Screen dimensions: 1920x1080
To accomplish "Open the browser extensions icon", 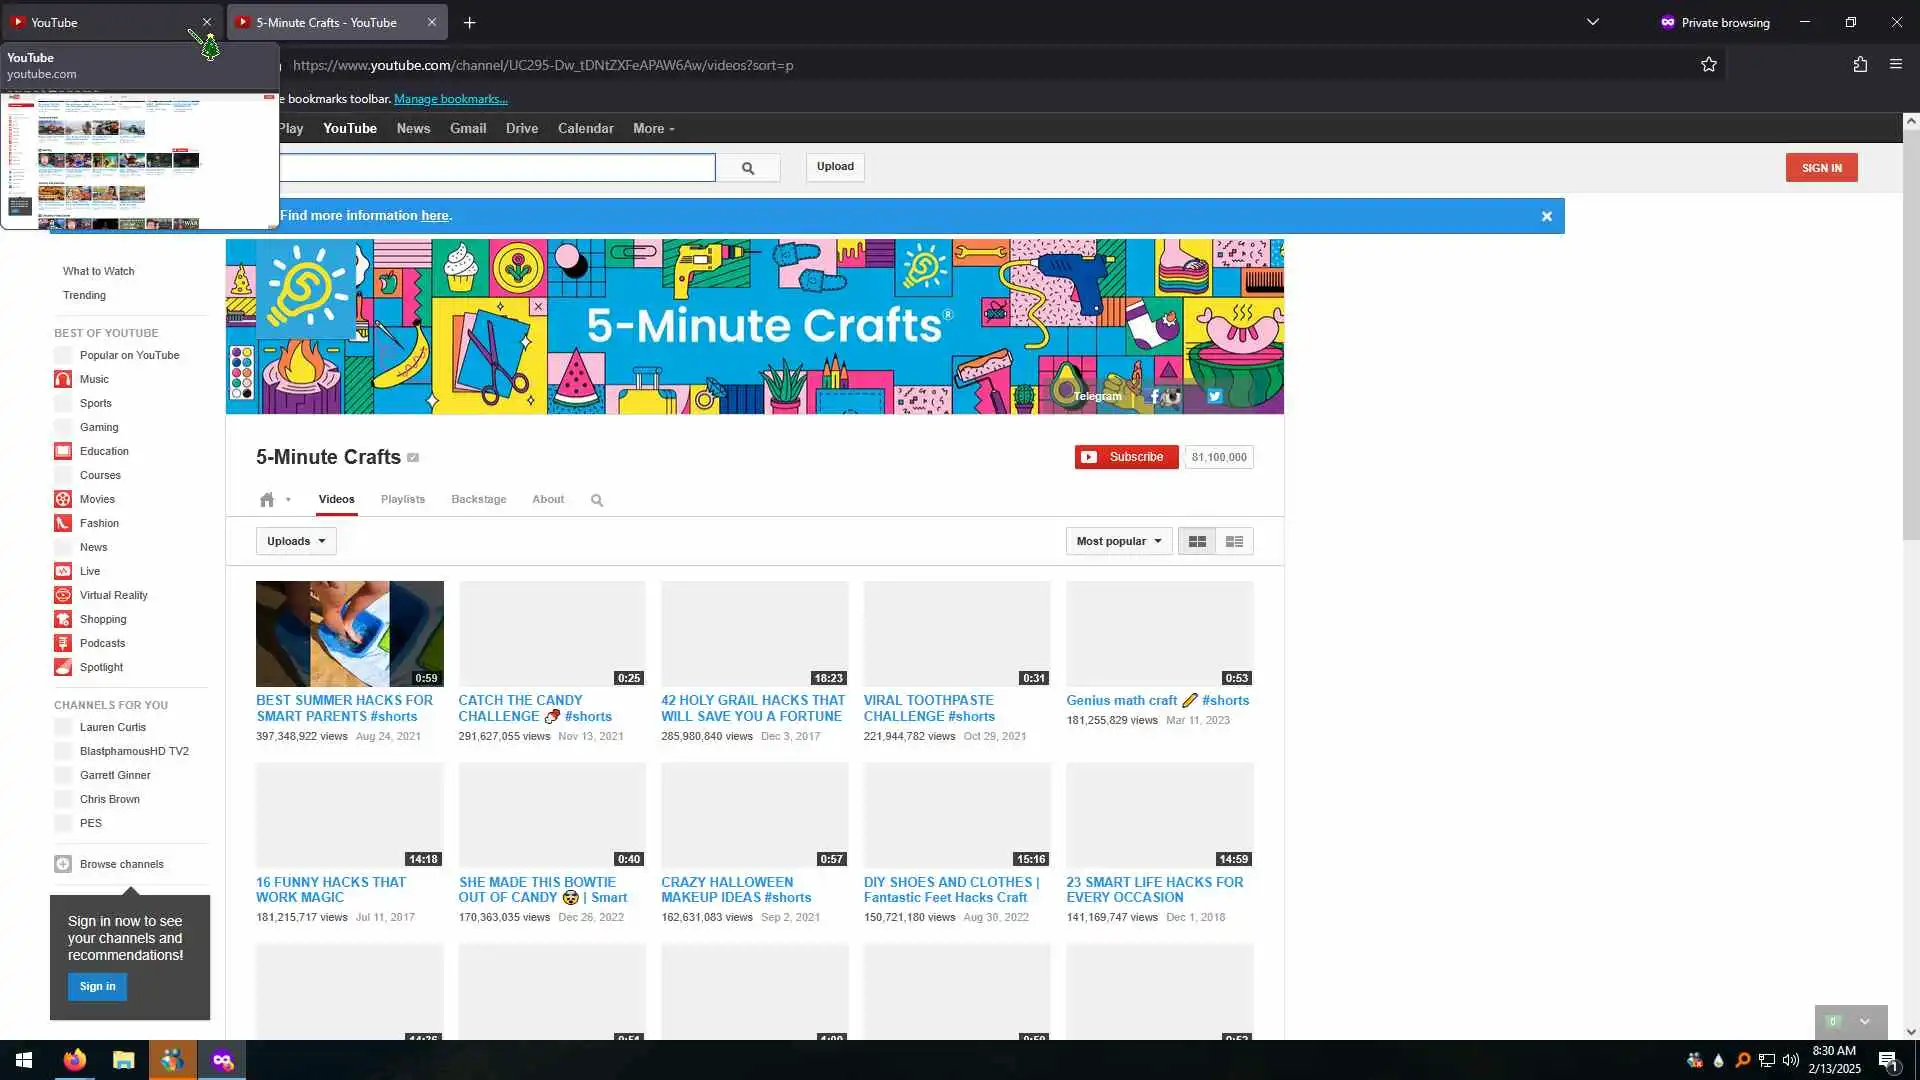I will (1860, 65).
